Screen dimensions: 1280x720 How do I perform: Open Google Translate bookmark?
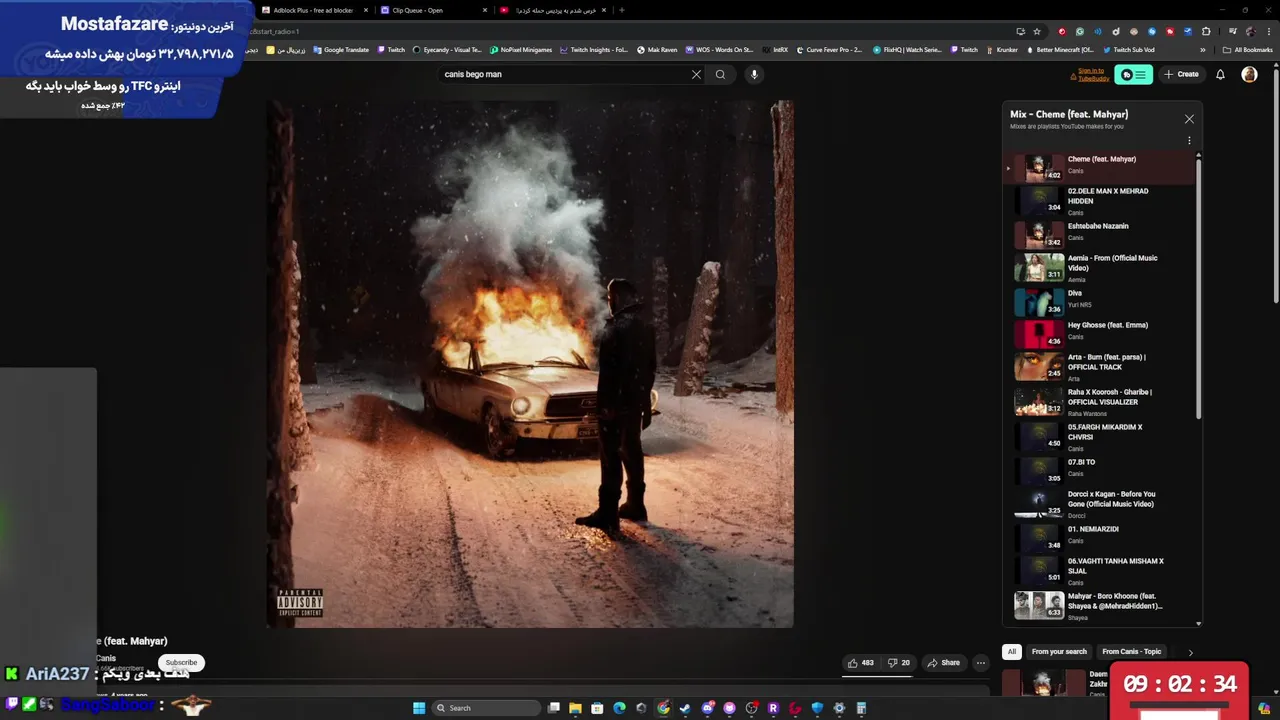340,50
